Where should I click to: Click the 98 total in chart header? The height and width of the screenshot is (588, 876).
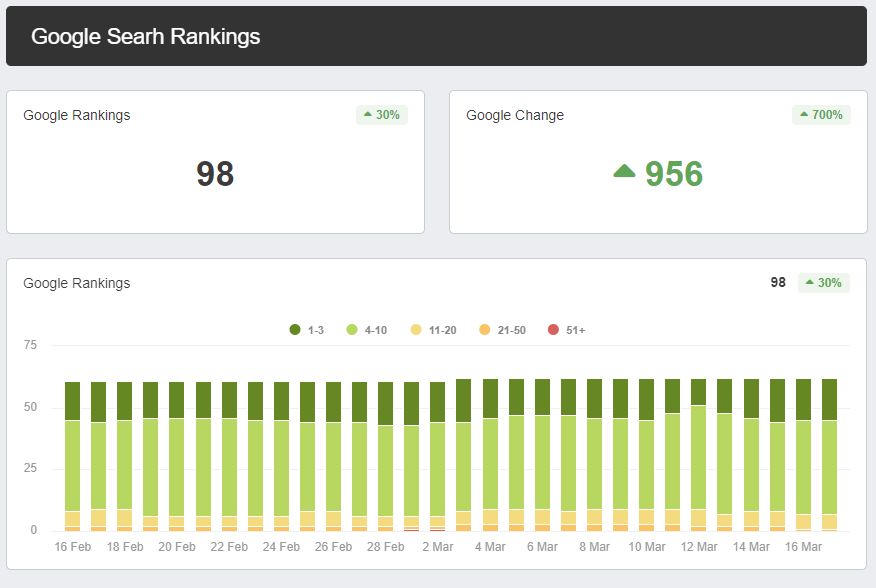click(x=778, y=283)
